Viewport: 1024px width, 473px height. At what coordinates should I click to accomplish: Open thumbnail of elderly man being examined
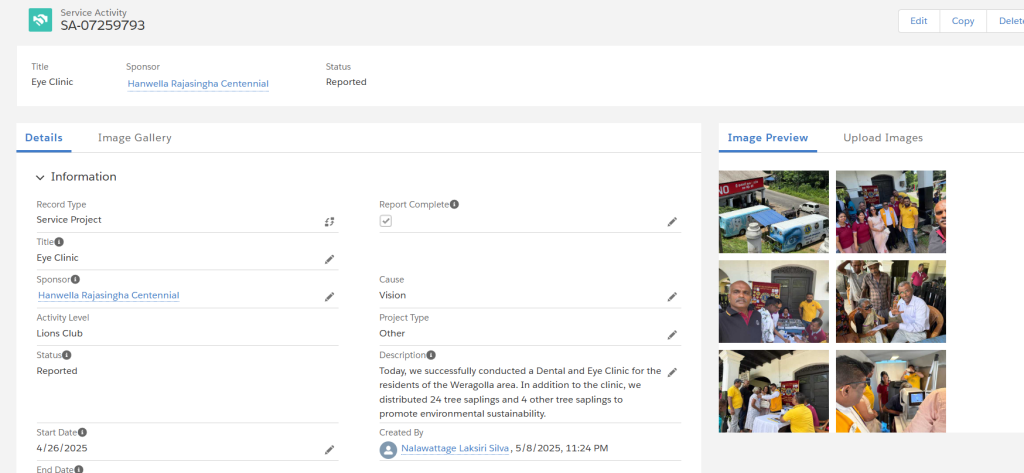891,301
